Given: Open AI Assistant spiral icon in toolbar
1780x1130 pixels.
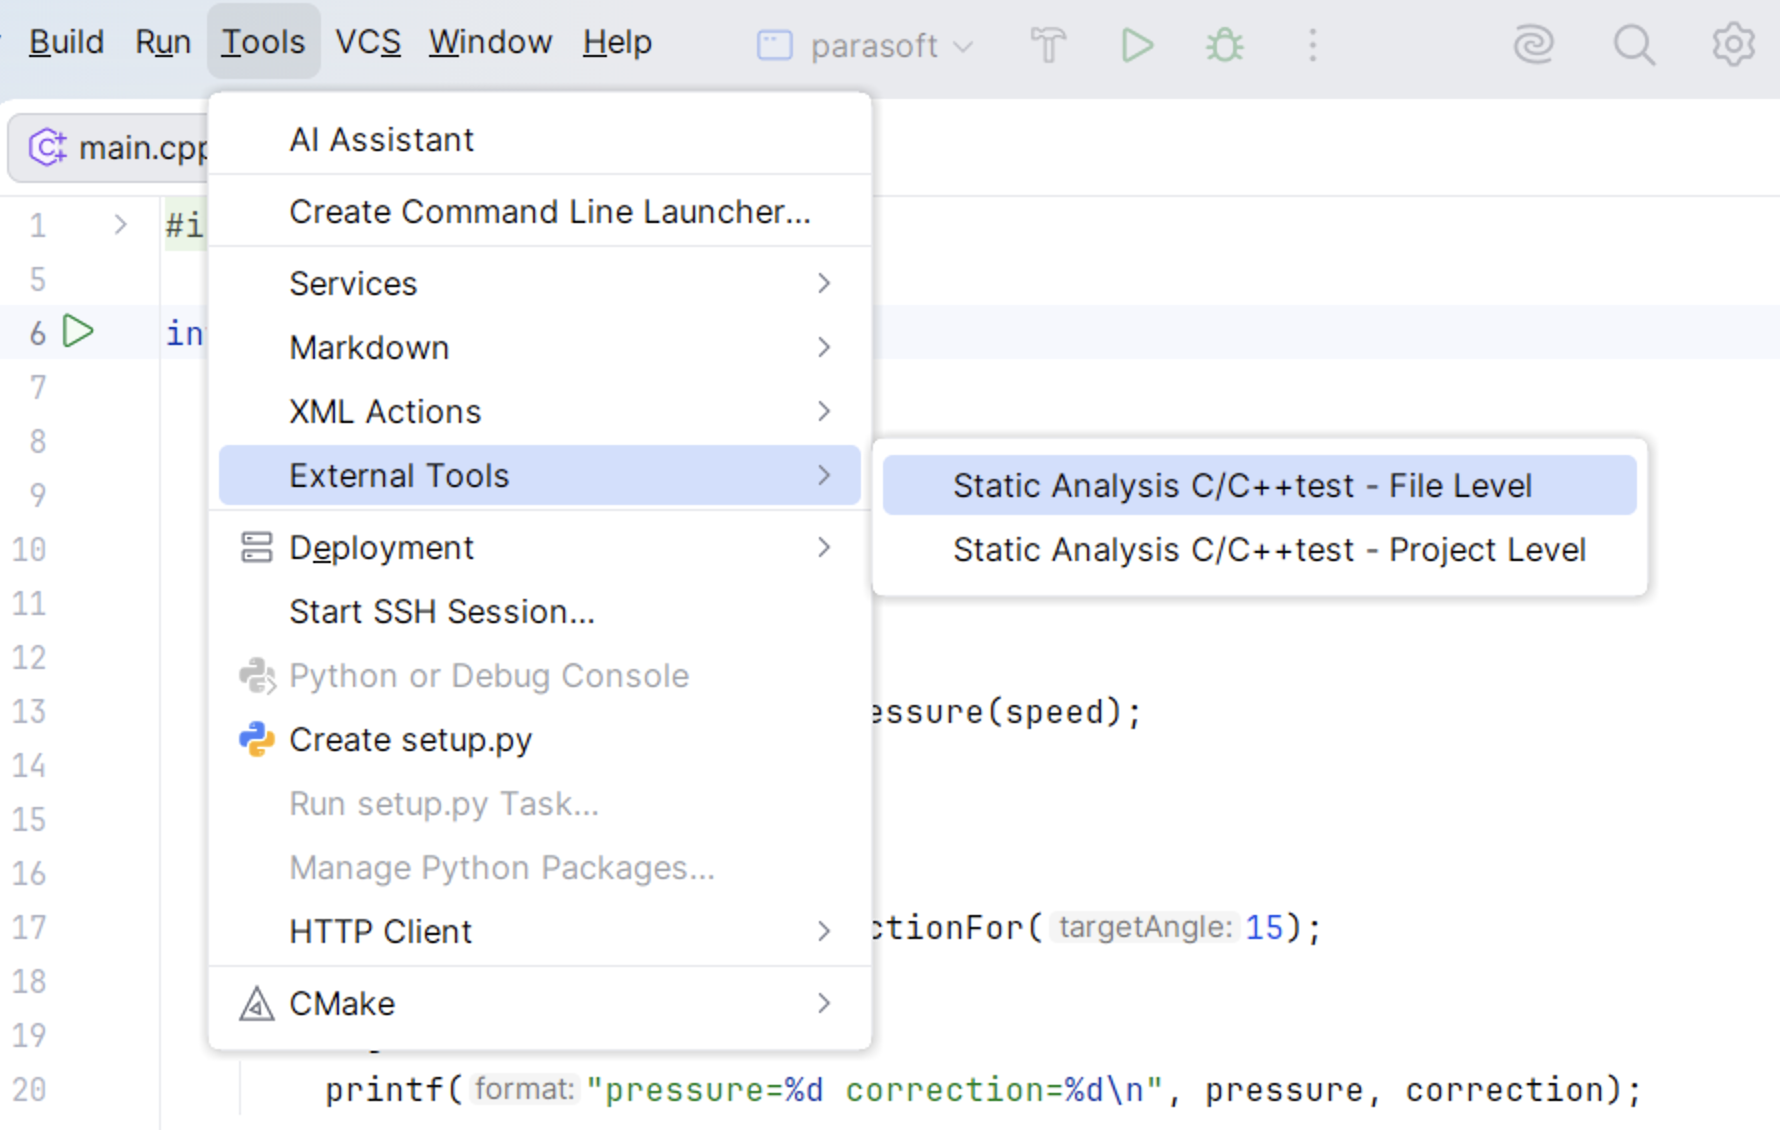Looking at the screenshot, I should pyautogui.click(x=1534, y=45).
